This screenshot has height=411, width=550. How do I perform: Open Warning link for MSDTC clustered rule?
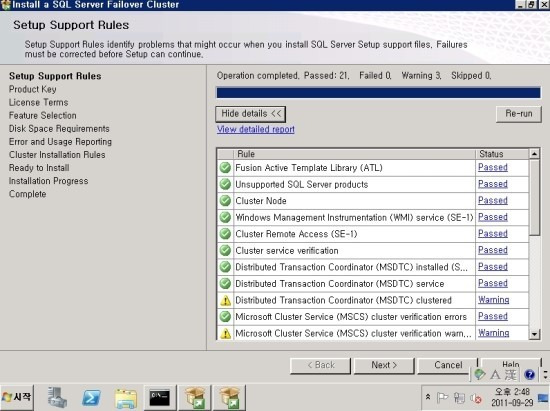(x=494, y=300)
